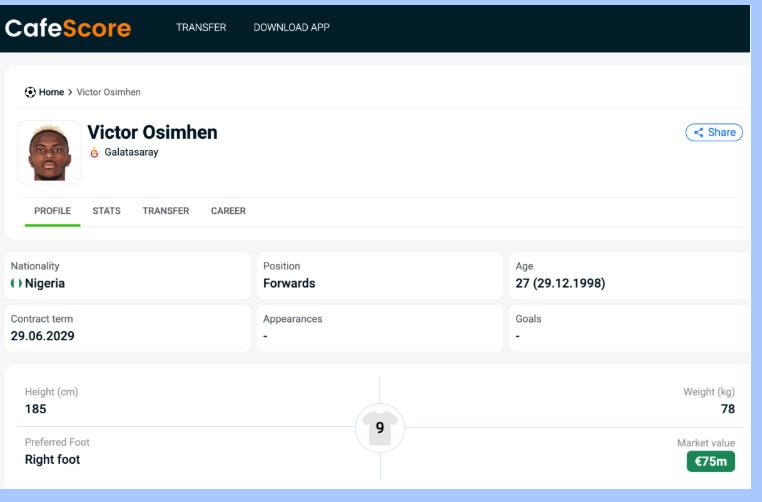Viewport: 762px width, 502px height.
Task: Click the €75m market value badge
Action: 710,461
